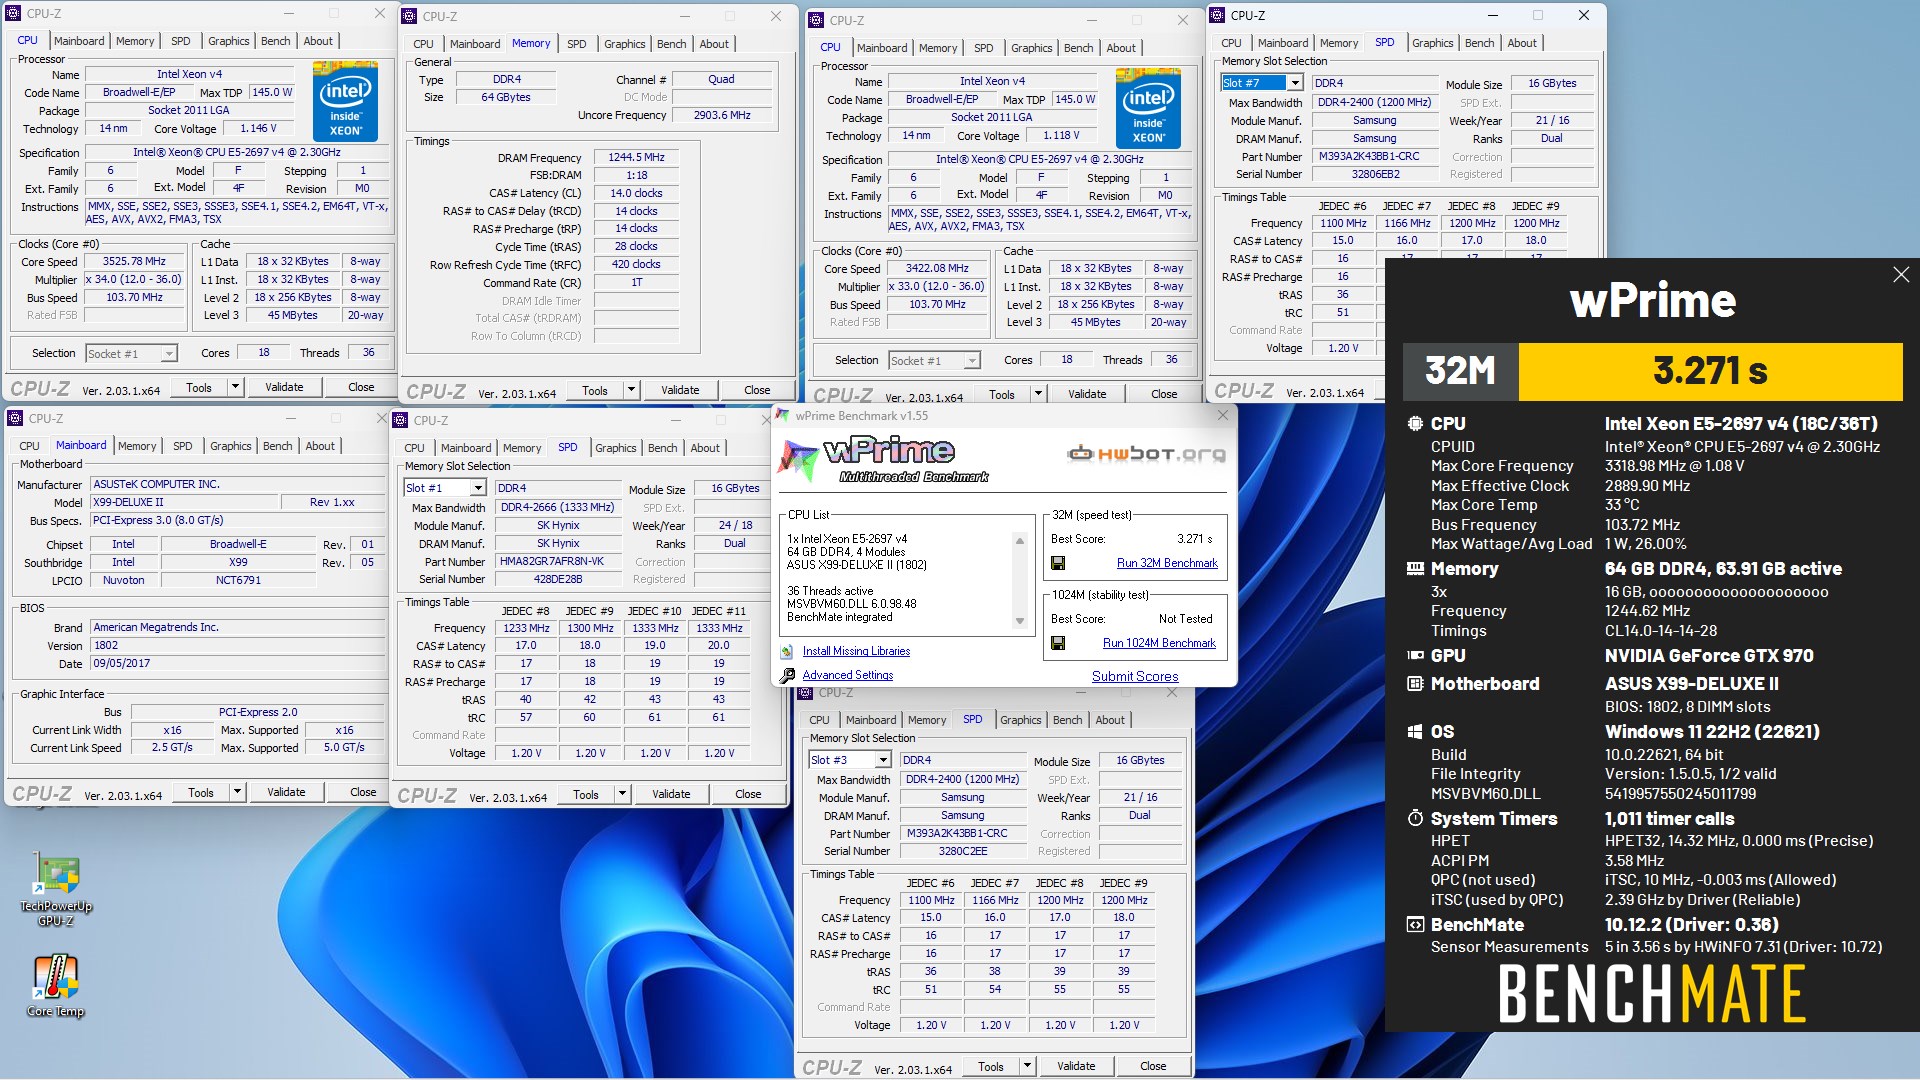Screen dimensions: 1920x1080
Task: Click the GPU card icon in BenchMate panel
Action: click(x=1415, y=656)
